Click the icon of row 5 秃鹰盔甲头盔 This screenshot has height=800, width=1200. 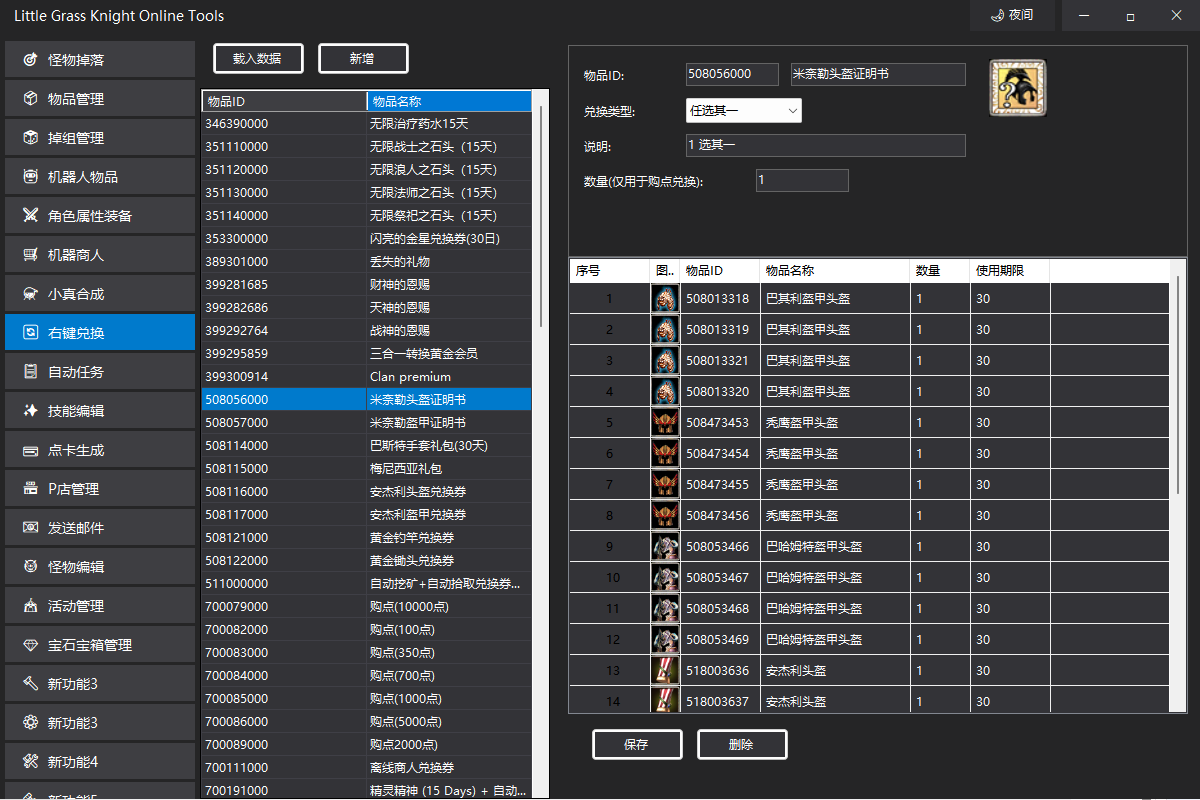pyautogui.click(x=665, y=423)
